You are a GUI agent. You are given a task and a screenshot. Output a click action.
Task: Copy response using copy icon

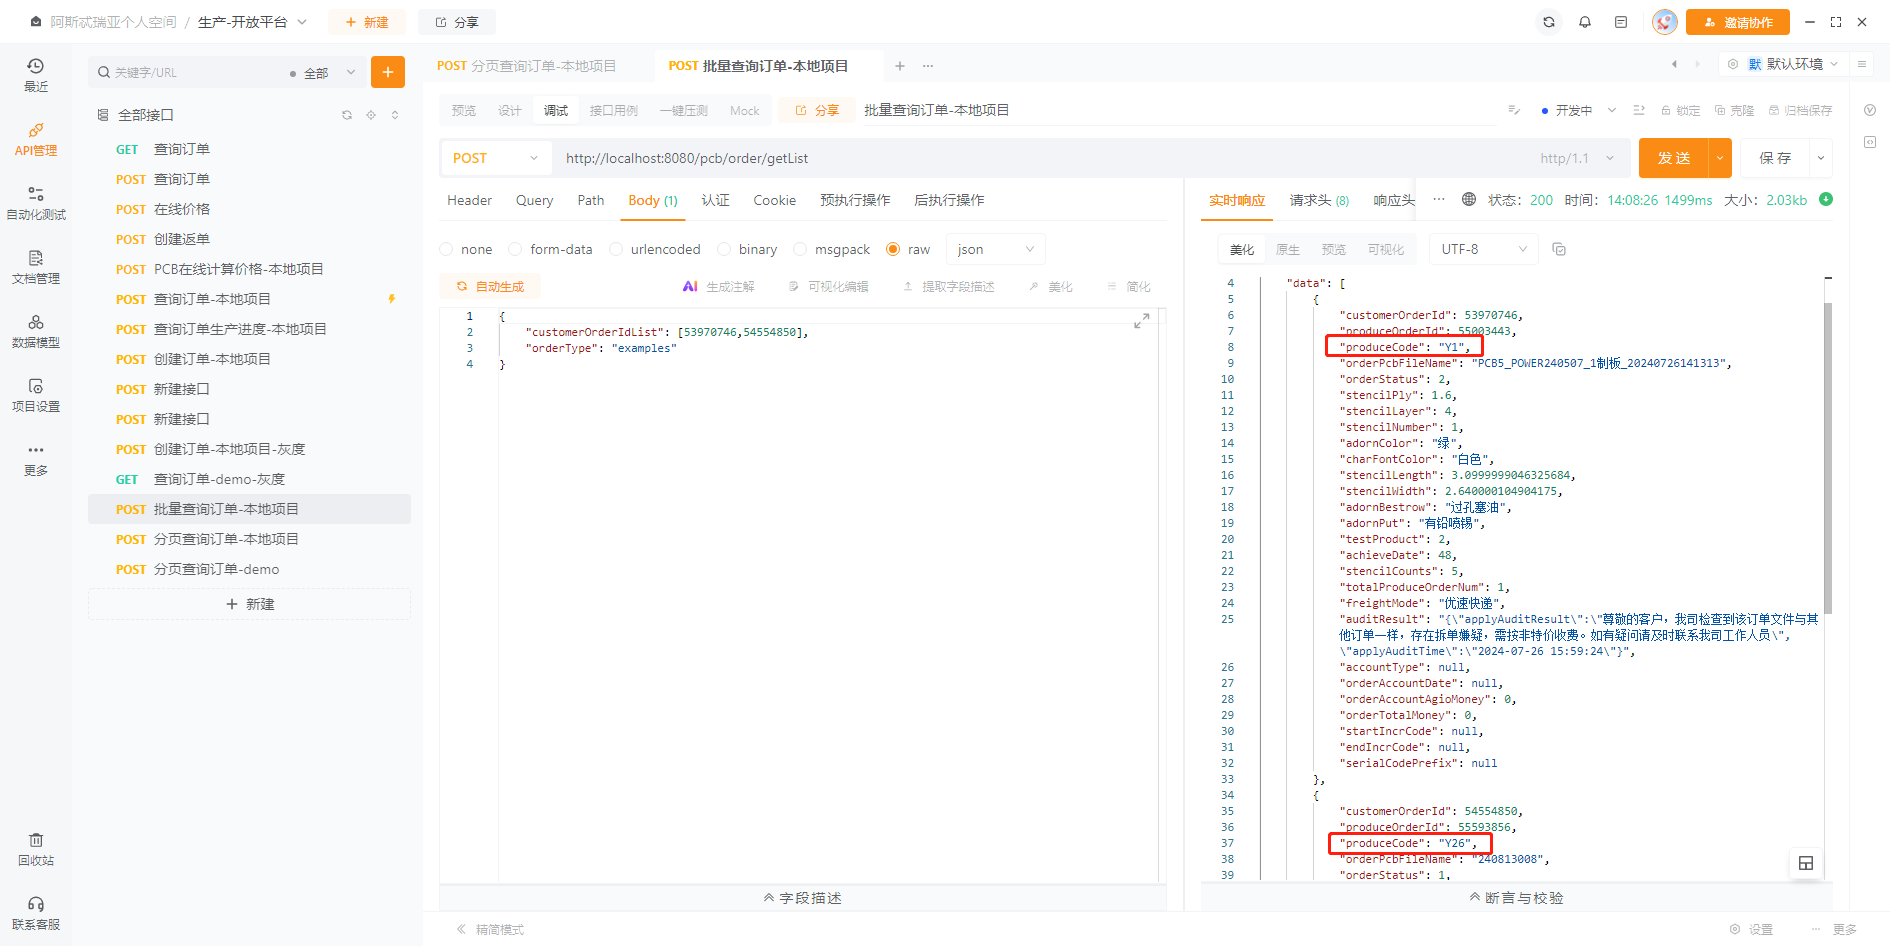1559,249
